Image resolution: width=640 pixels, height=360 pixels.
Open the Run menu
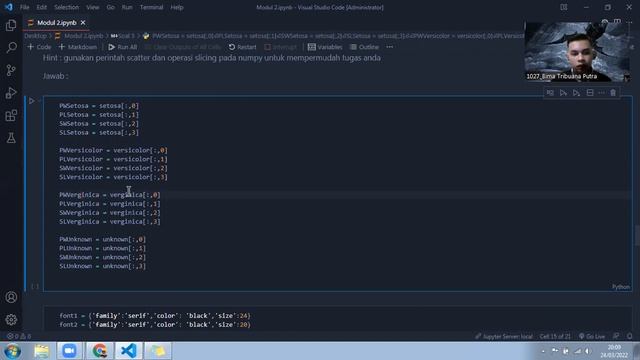coord(127,7)
